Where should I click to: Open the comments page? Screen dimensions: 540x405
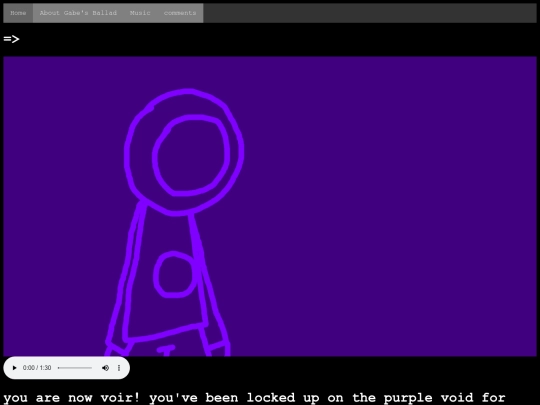click(180, 13)
